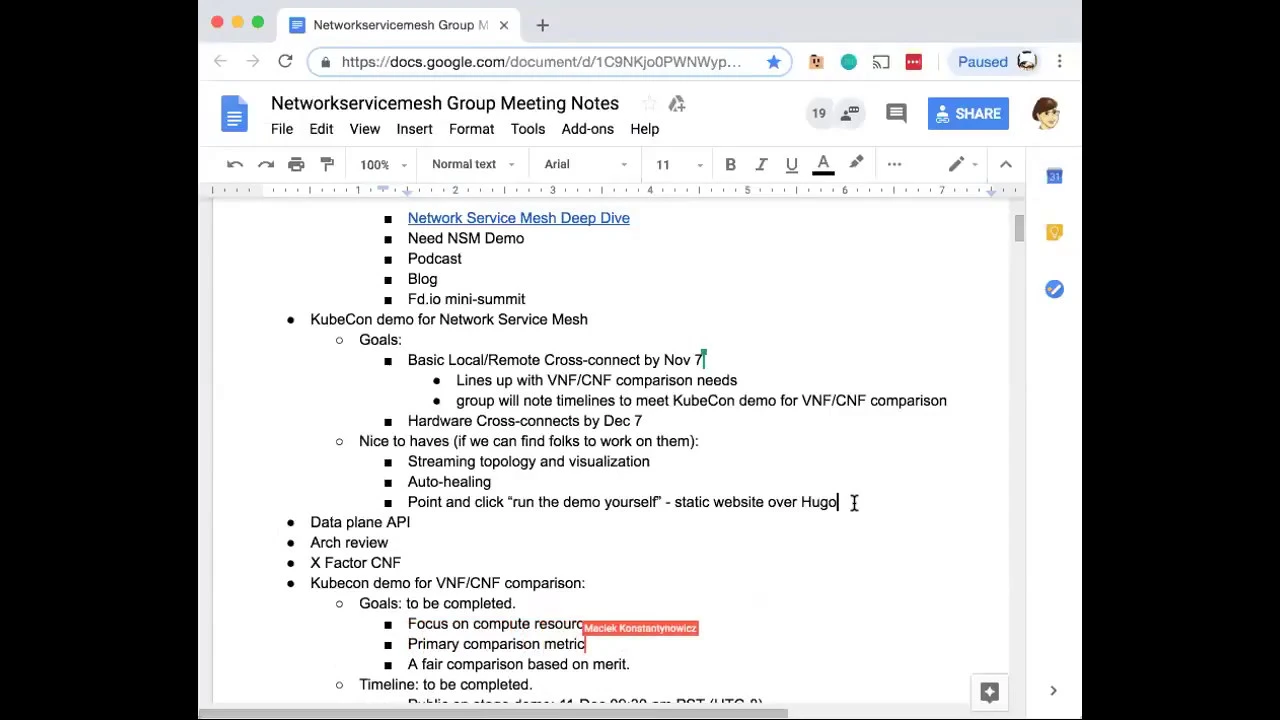The image size is (1280, 720).
Task: Open the font size 11 dropdown
Action: tap(679, 164)
